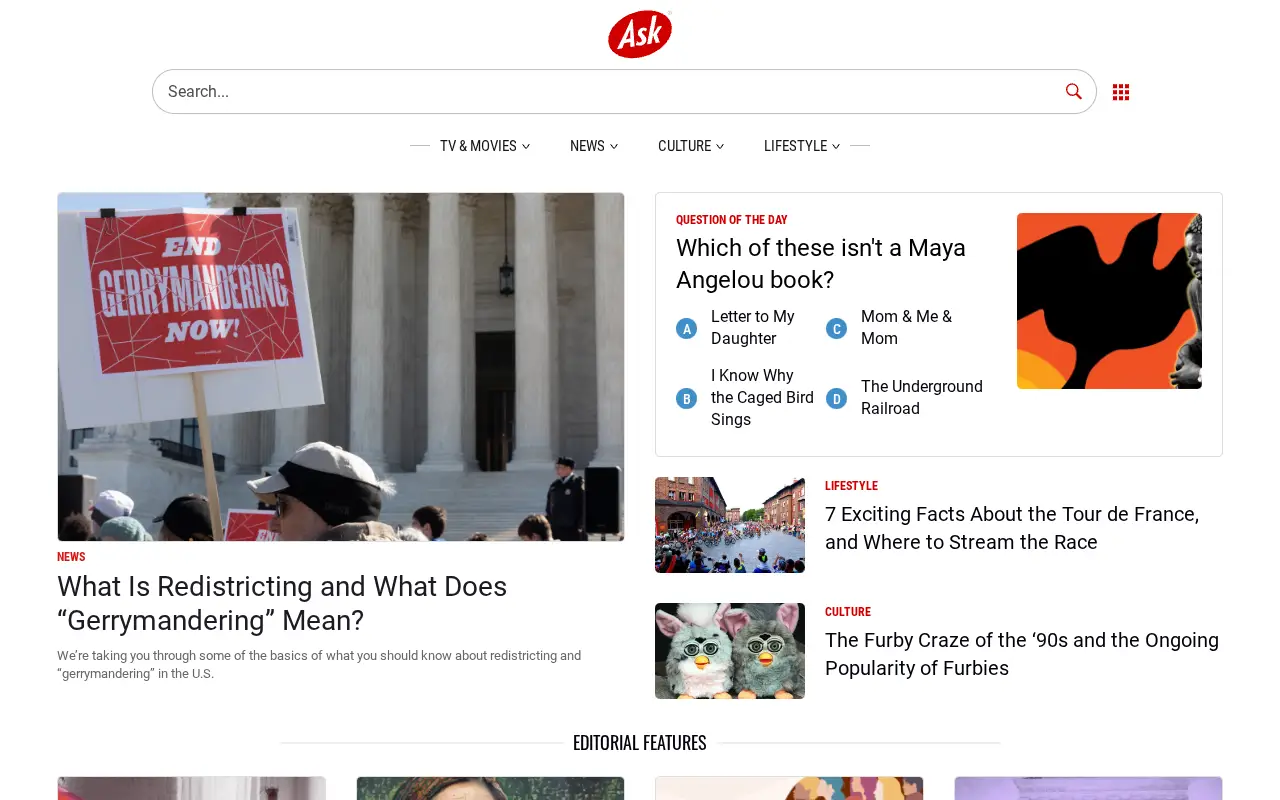This screenshot has height=800, width=1280.
Task: Click the red NEWS category tag
Action: [71, 557]
